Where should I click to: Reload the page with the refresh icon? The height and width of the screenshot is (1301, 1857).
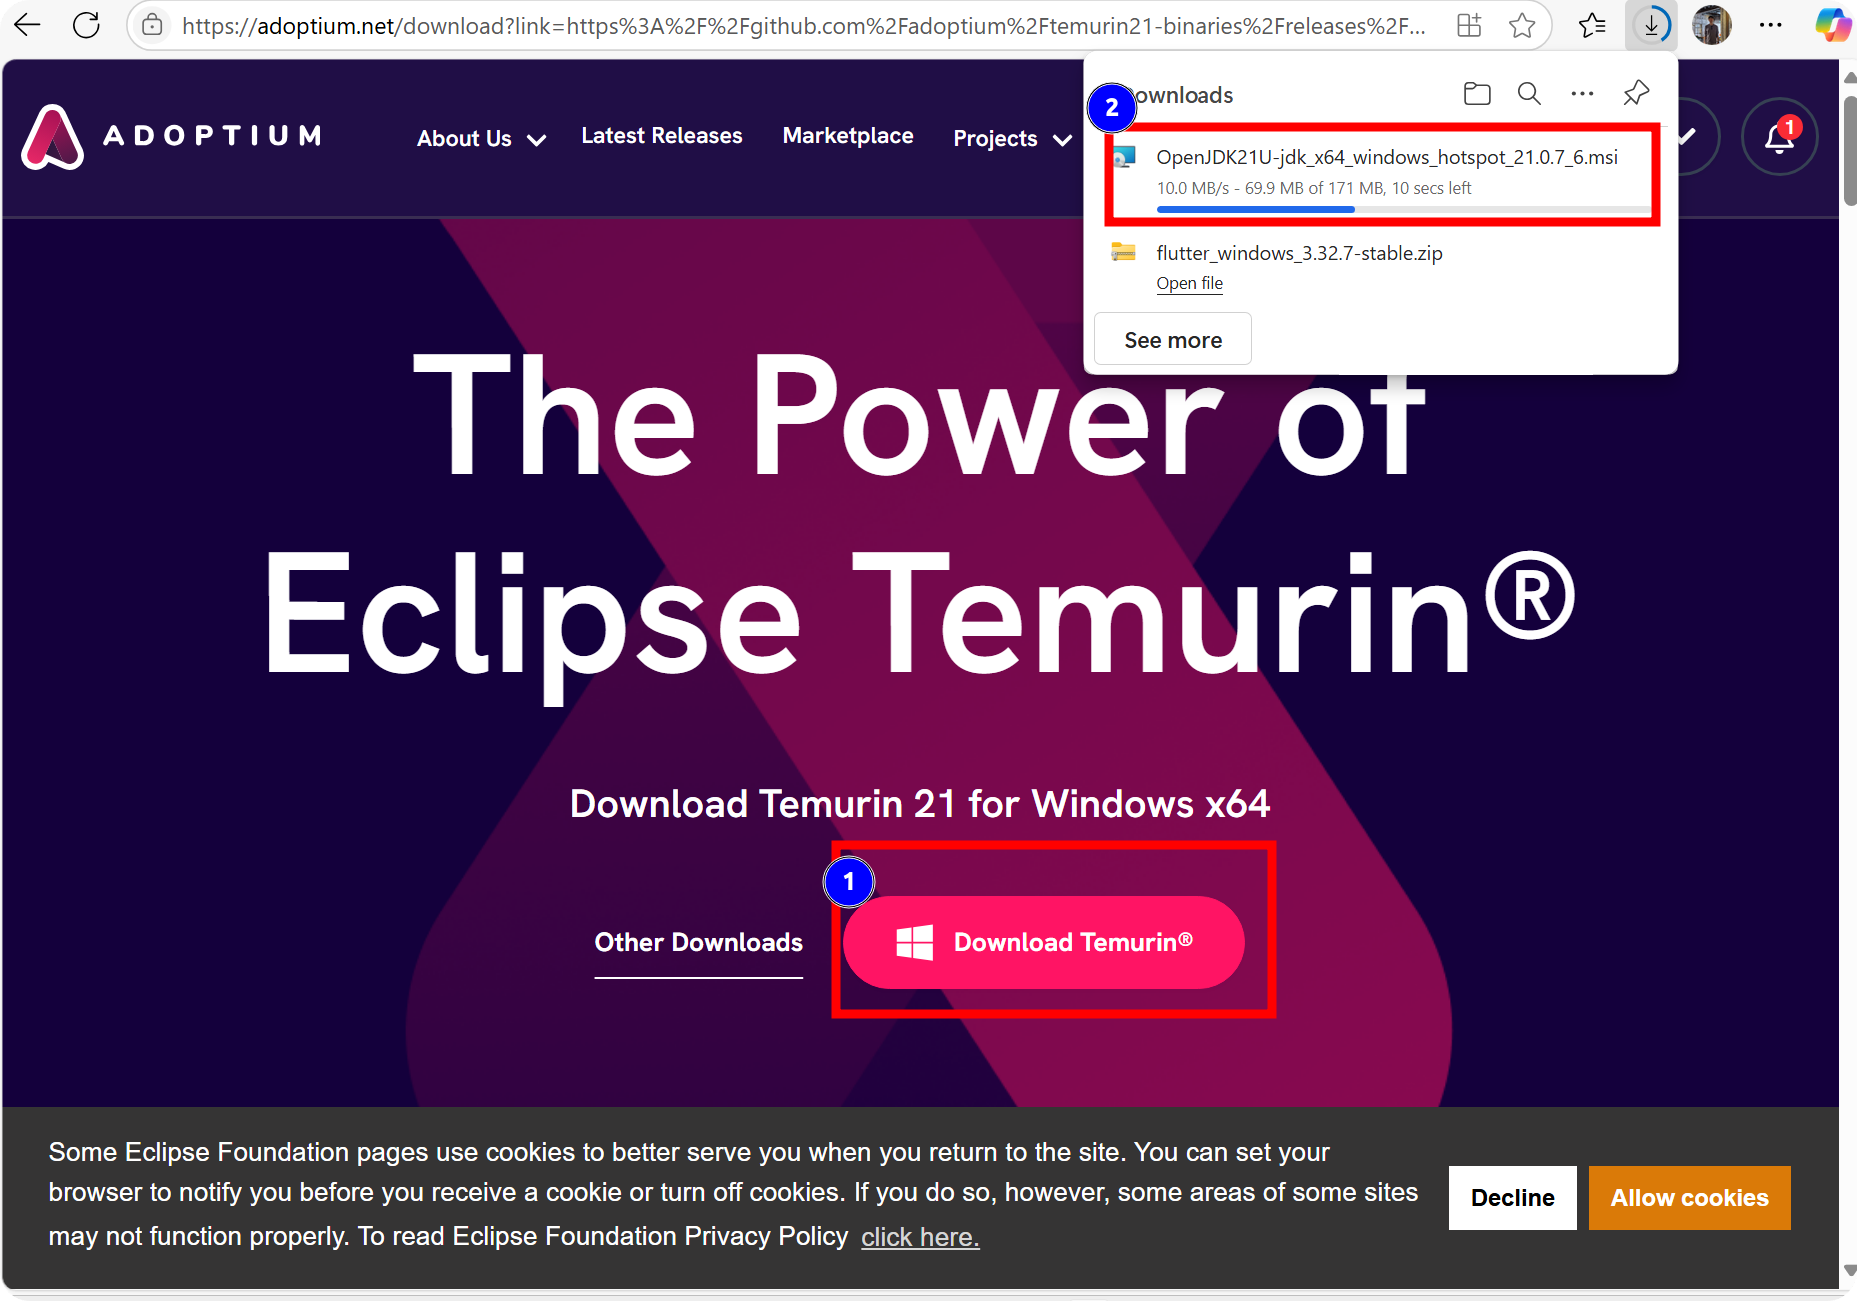pyautogui.click(x=87, y=25)
